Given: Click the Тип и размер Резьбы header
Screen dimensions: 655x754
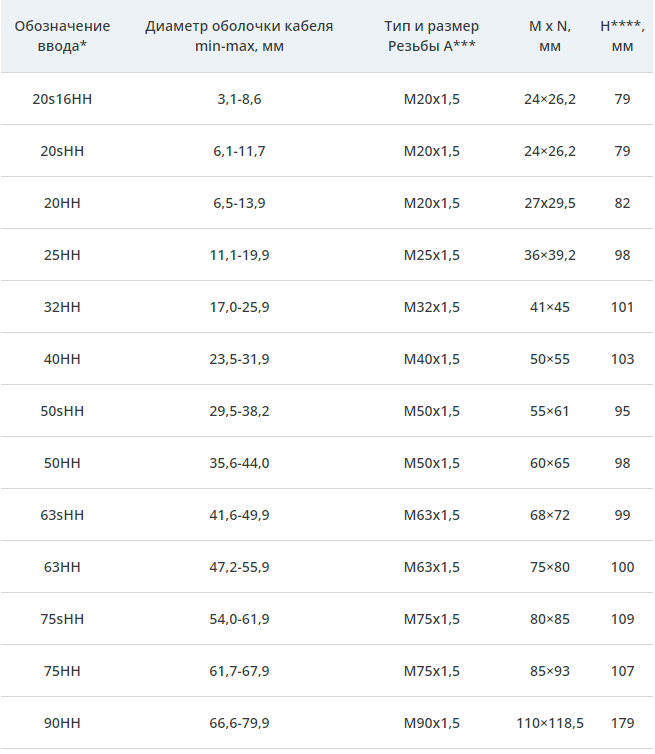Looking at the screenshot, I should 432,36.
